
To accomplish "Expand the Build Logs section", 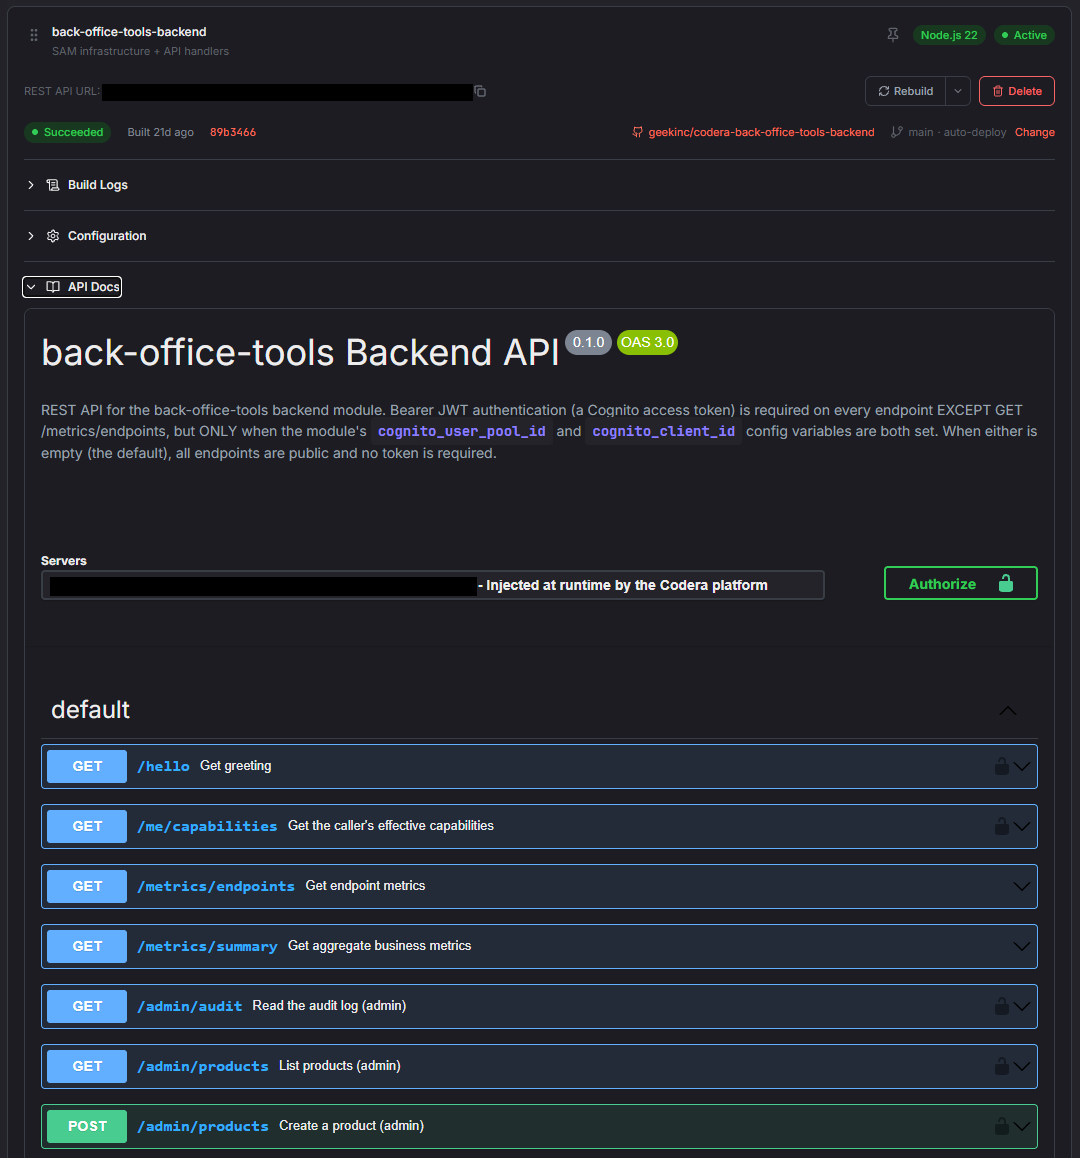I will [86, 185].
